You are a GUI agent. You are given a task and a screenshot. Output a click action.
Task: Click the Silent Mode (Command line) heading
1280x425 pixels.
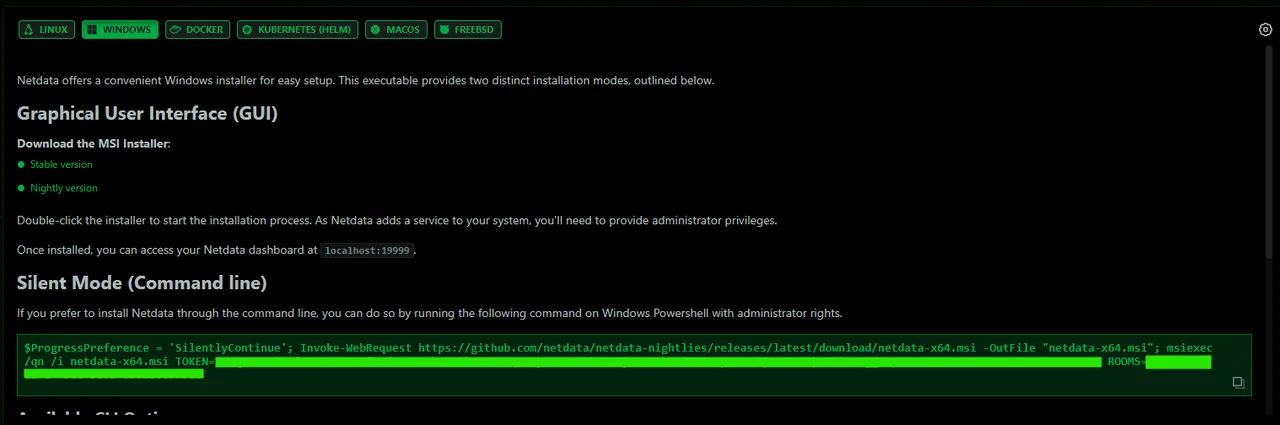pyautogui.click(x=142, y=283)
